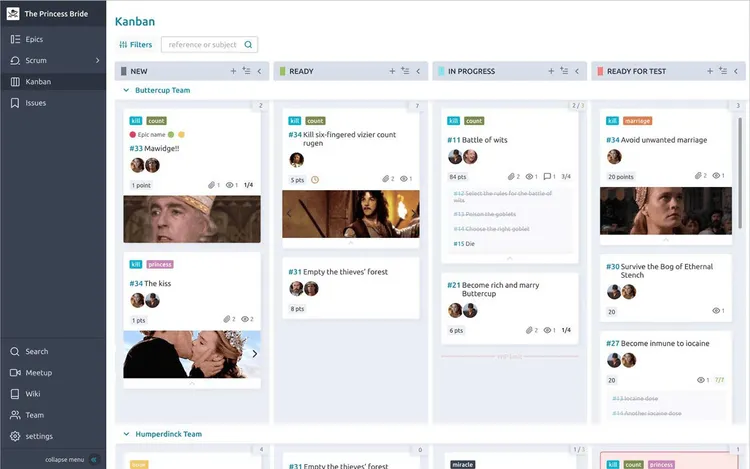Click assignee avatar on vizier count card
The image size is (750, 469).
297,160
